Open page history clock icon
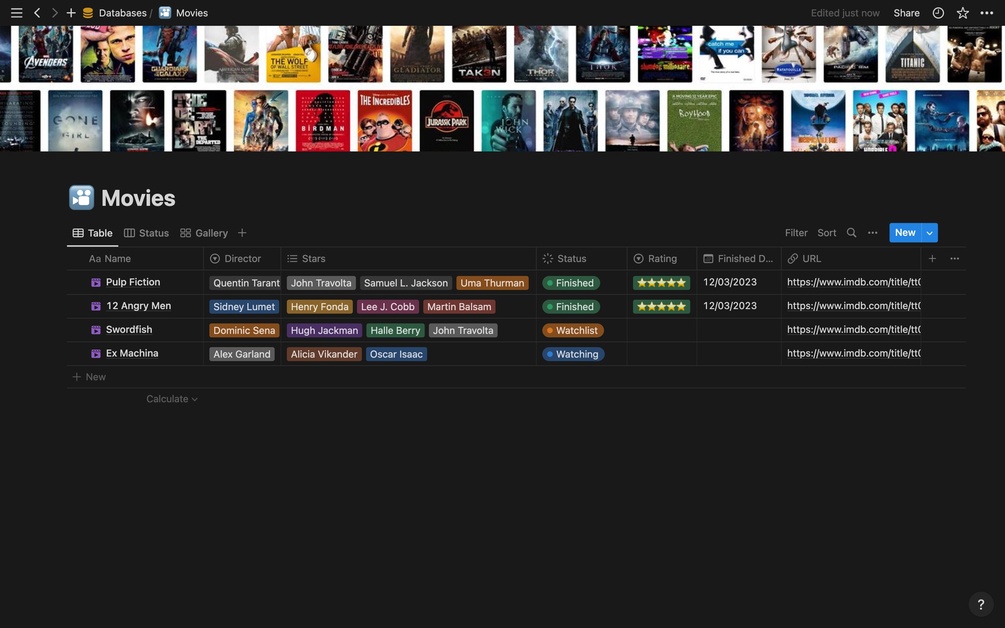 click(x=938, y=13)
